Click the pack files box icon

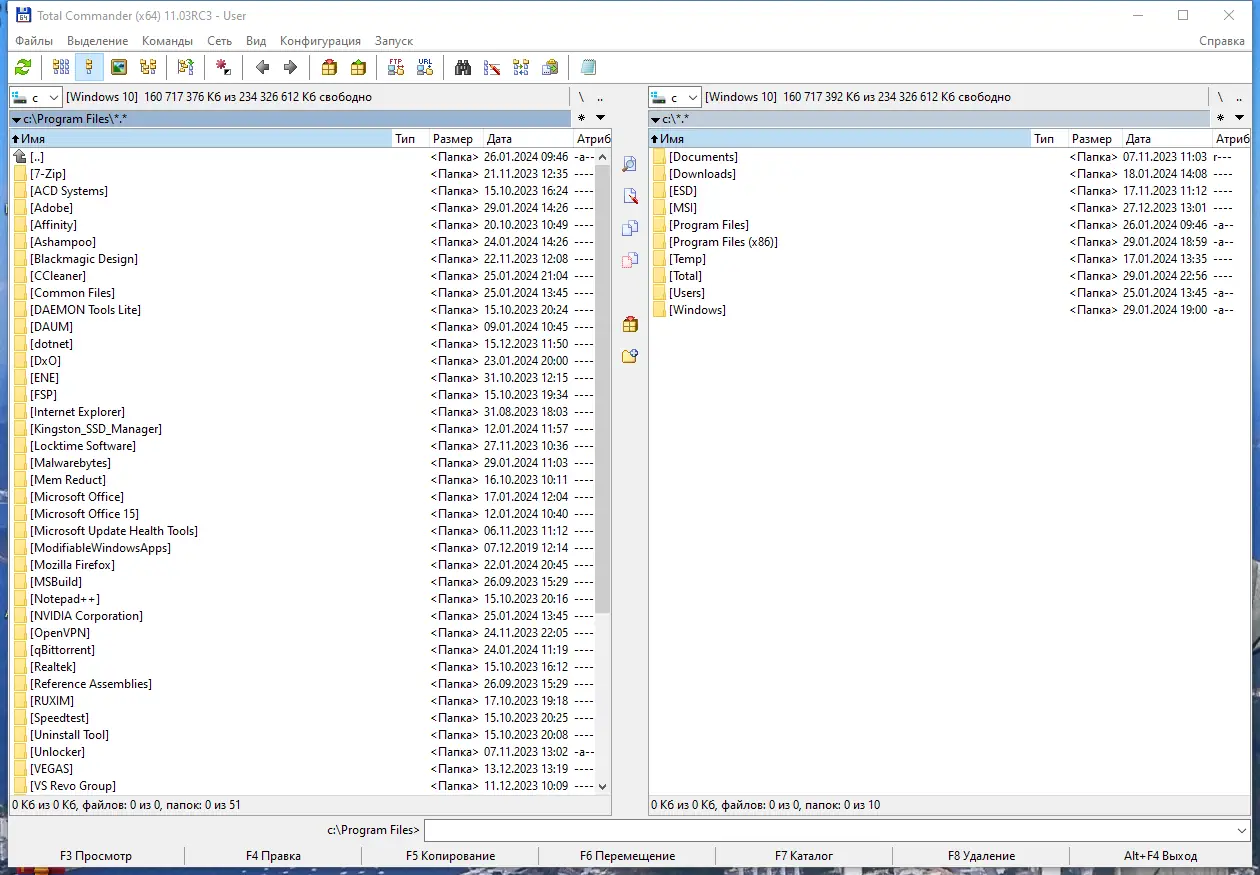pyautogui.click(x=329, y=67)
